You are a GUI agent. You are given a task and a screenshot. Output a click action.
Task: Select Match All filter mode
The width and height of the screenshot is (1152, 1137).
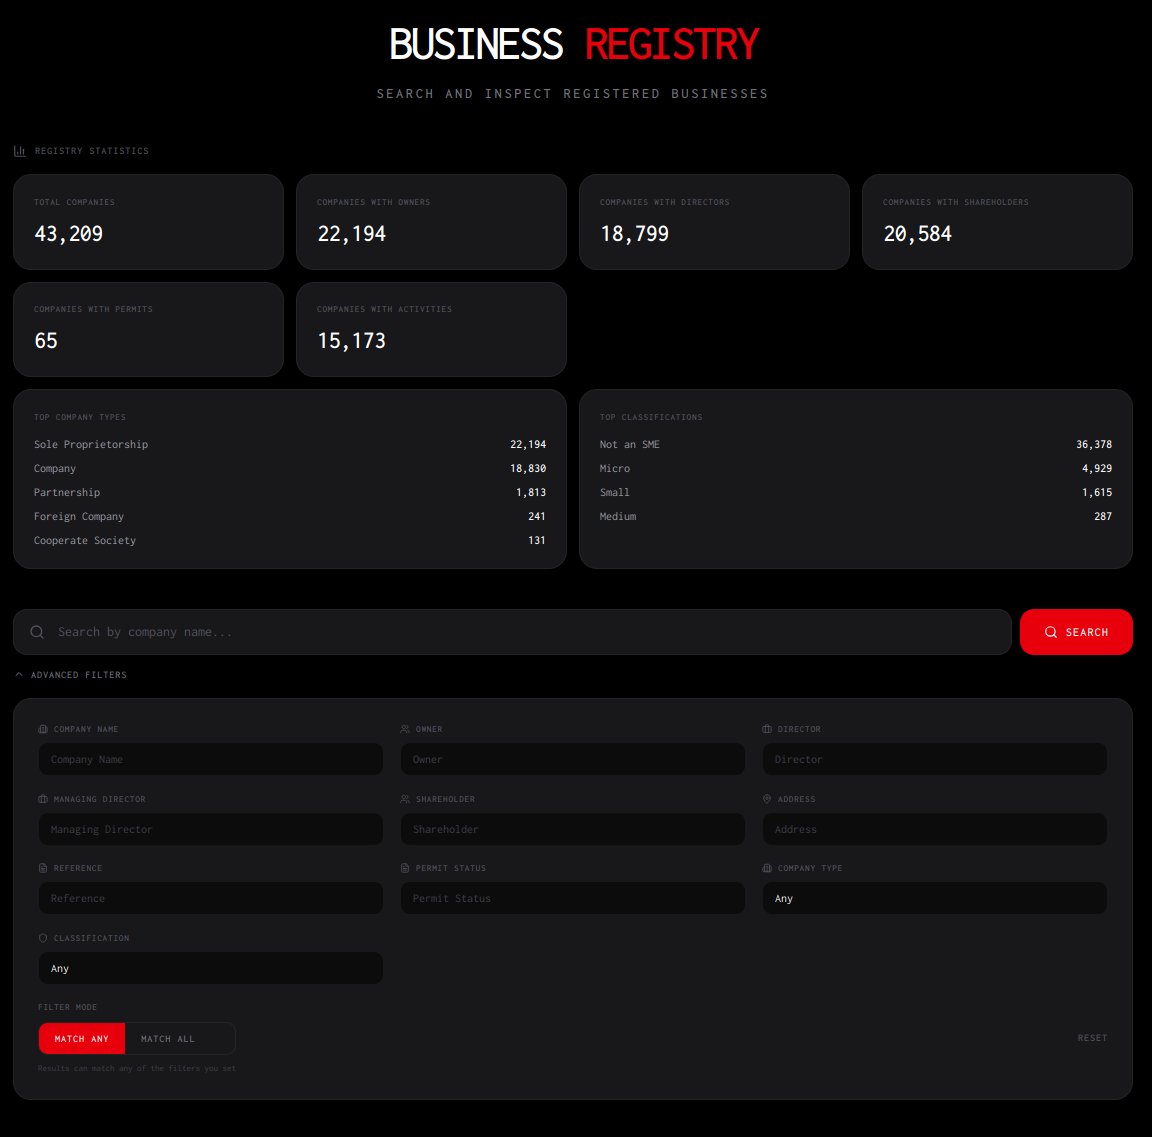click(168, 1039)
